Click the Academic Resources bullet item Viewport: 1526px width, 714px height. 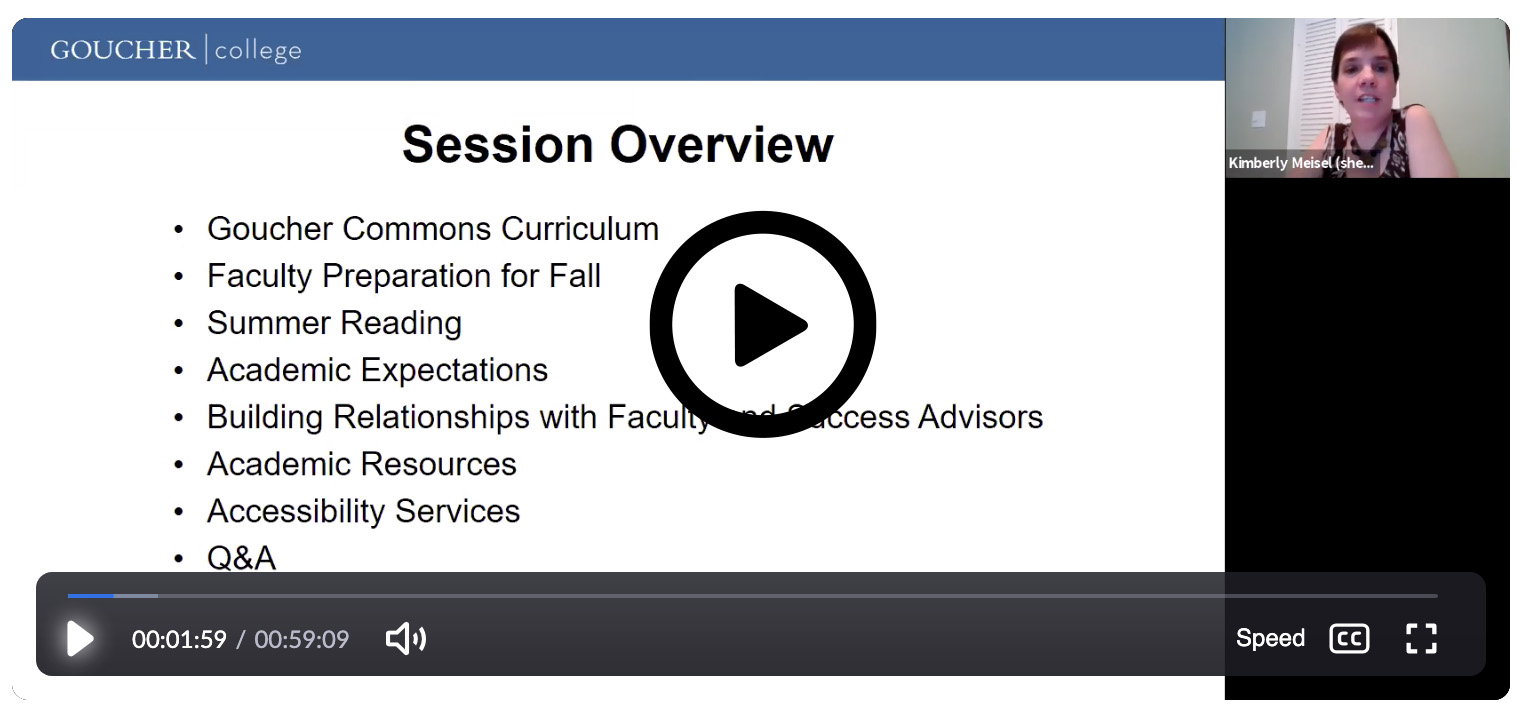[x=361, y=464]
